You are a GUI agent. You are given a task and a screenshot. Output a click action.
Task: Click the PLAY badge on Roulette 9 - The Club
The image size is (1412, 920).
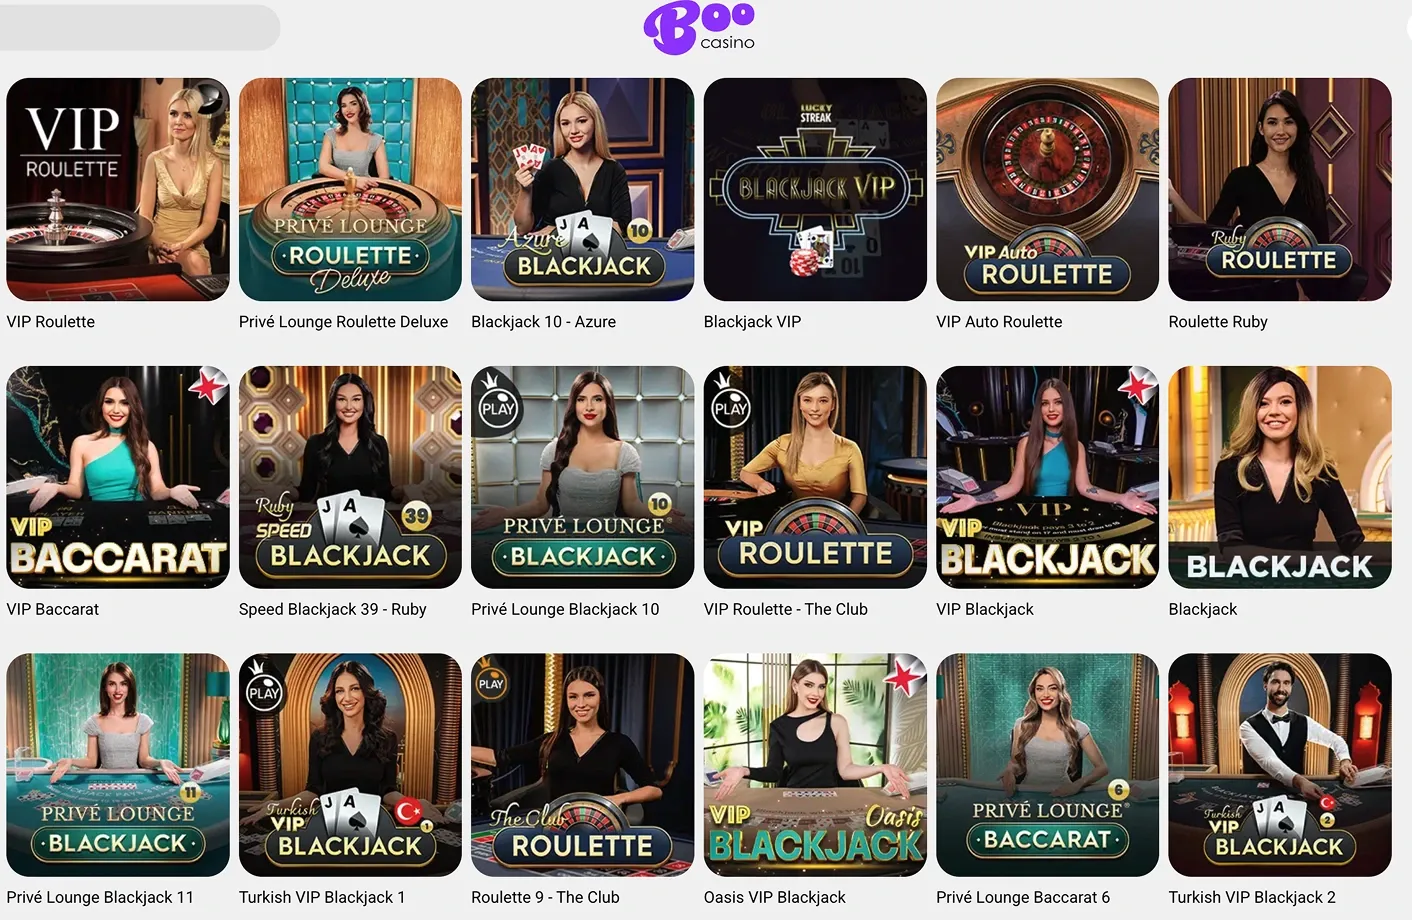click(491, 680)
